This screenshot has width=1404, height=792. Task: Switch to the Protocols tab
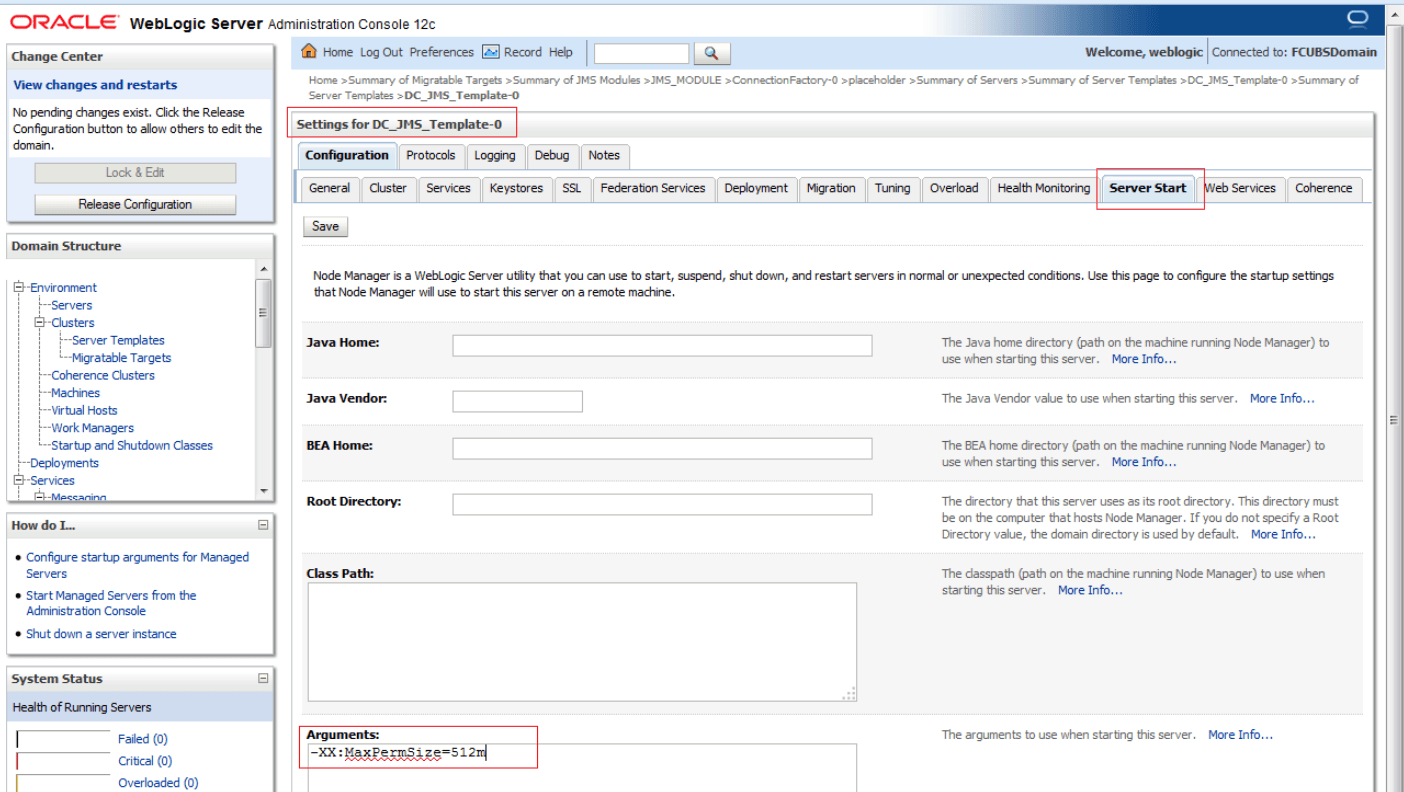(x=431, y=156)
